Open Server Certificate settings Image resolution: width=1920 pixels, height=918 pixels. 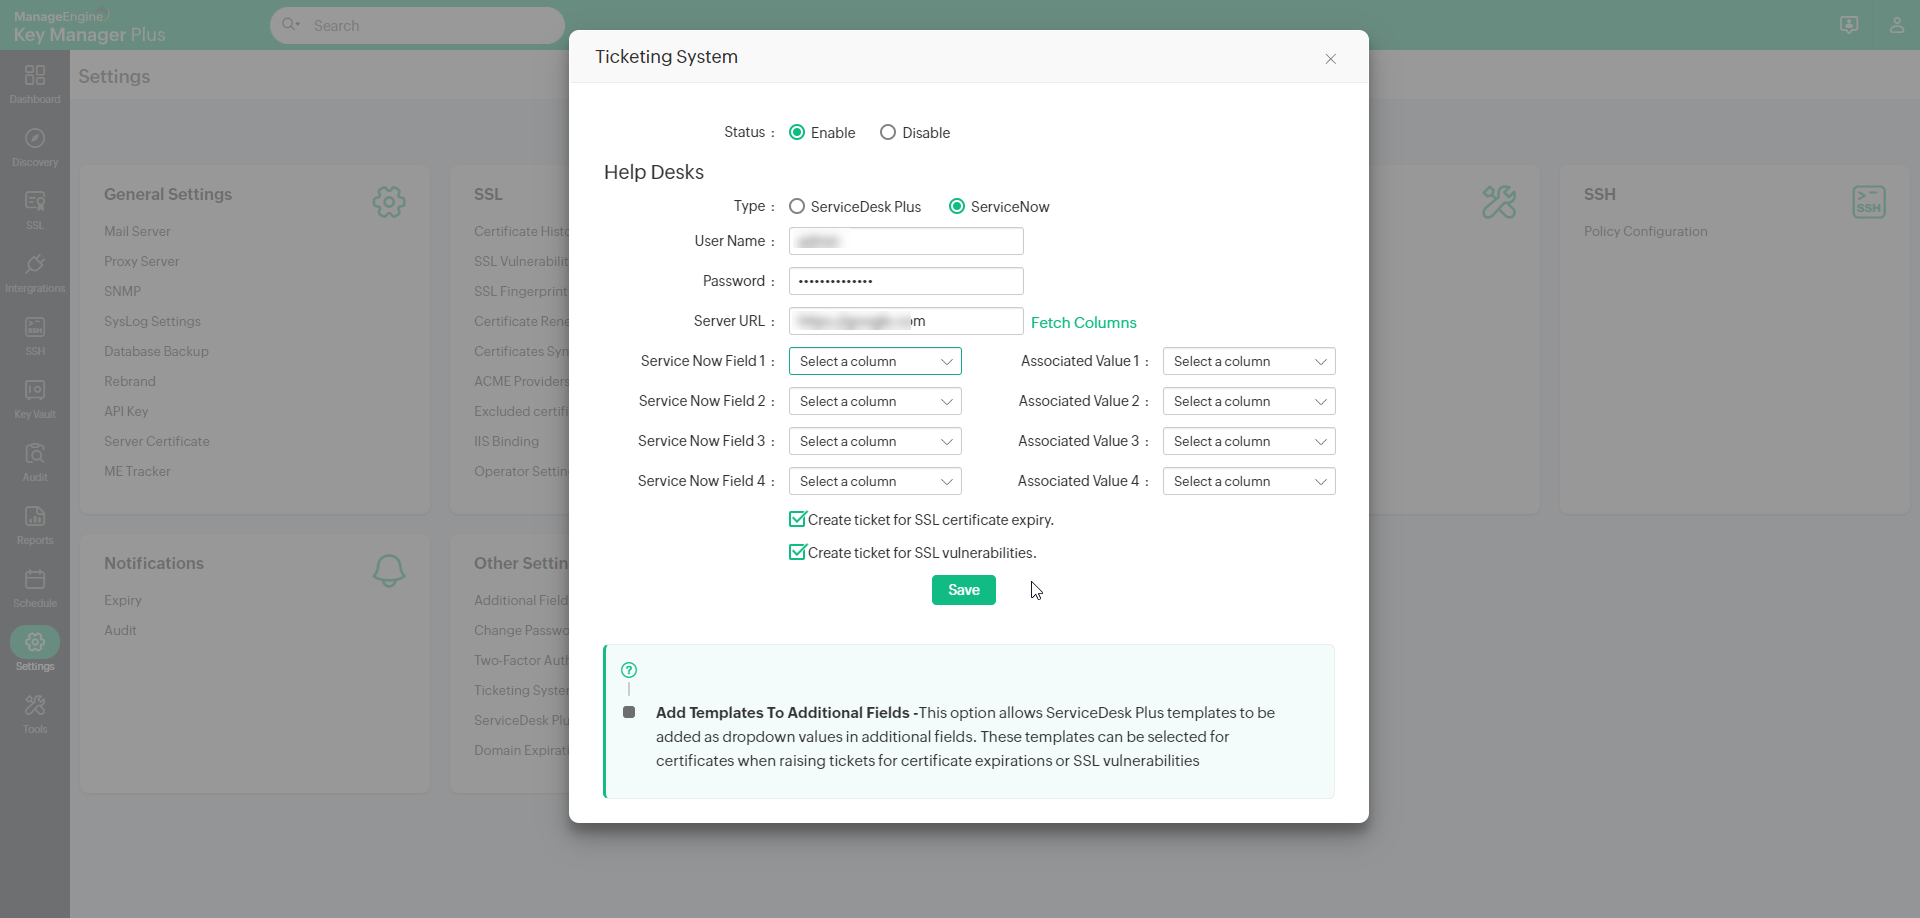point(157,441)
